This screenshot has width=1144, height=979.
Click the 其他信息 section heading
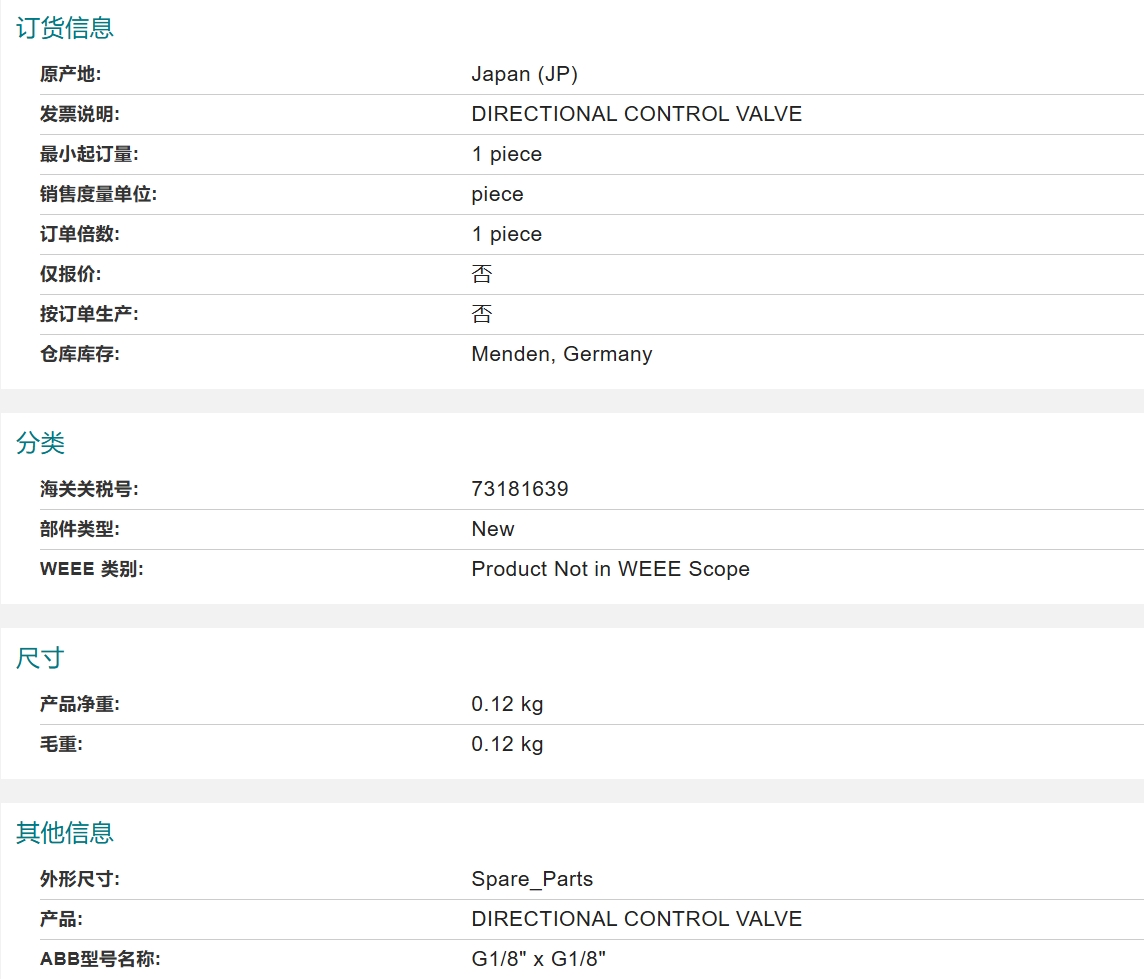click(65, 833)
